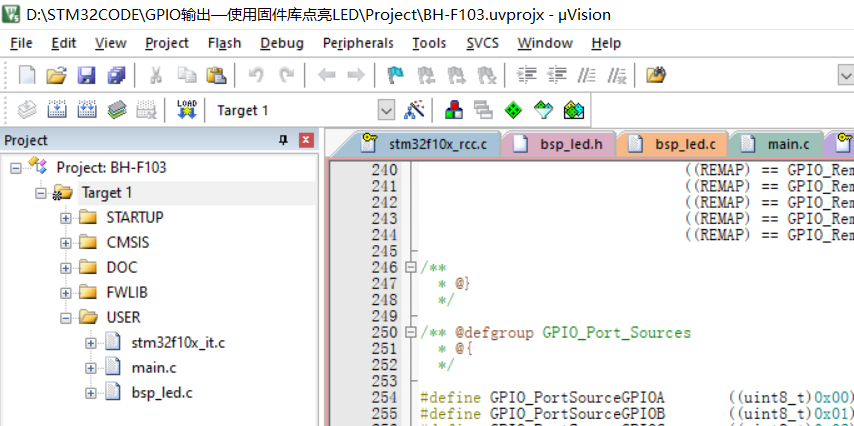The image size is (854, 426).
Task: Click the Indent selected lines icon
Action: tap(527, 75)
